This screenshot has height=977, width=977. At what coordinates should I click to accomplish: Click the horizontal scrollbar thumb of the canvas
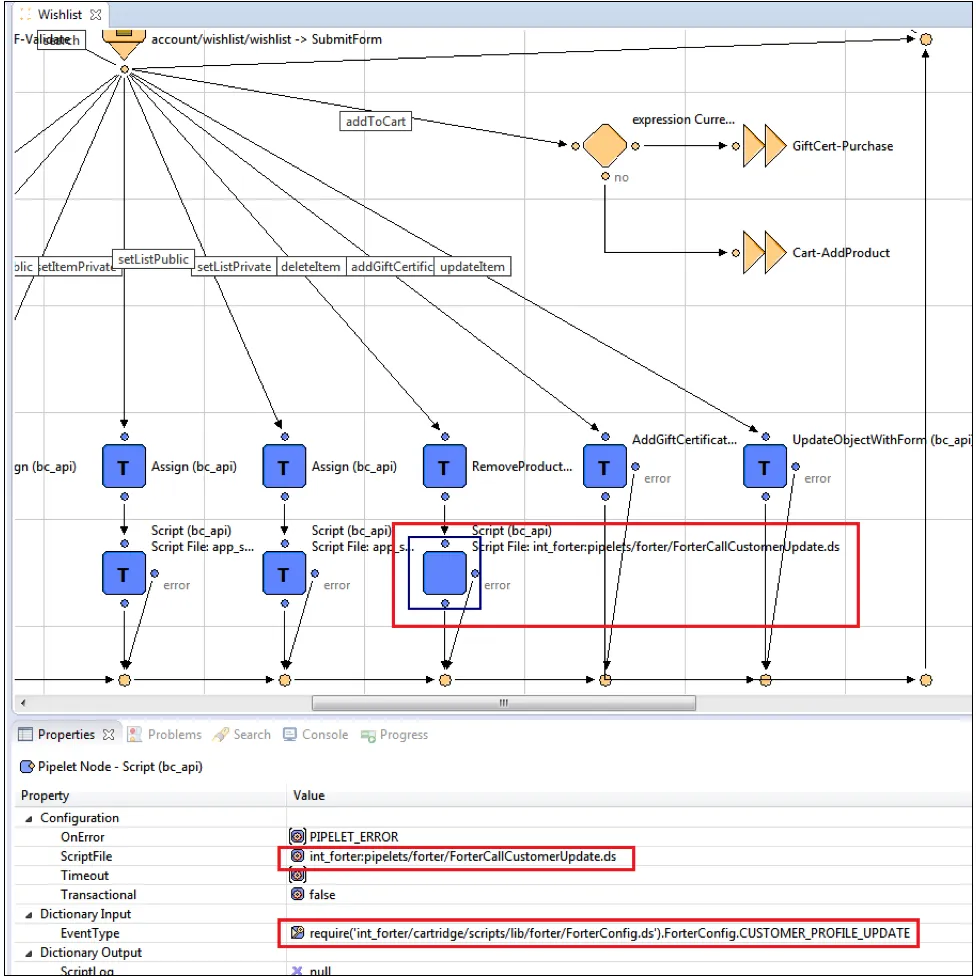[x=503, y=703]
